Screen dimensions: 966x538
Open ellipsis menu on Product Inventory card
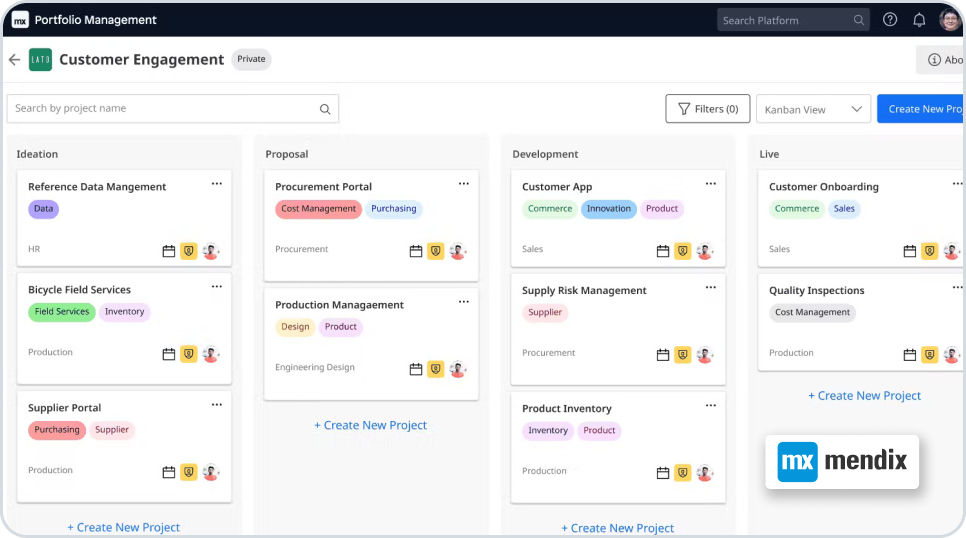click(710, 406)
